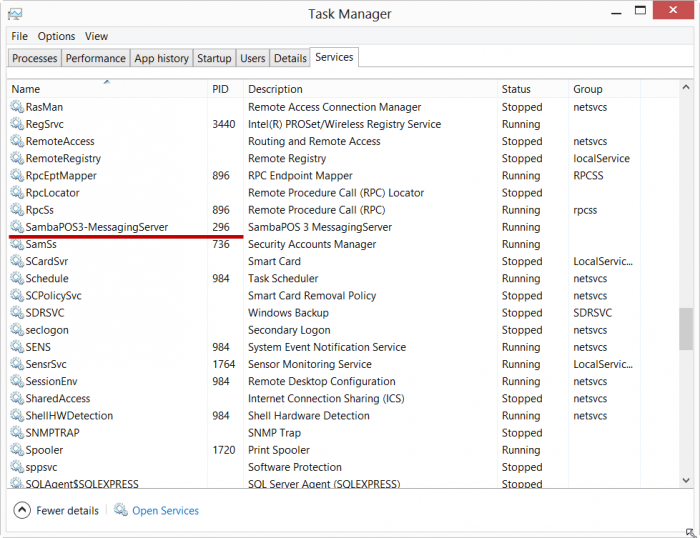The image size is (700, 538).
Task: Click the service icon next to Spooler
Action: point(16,450)
